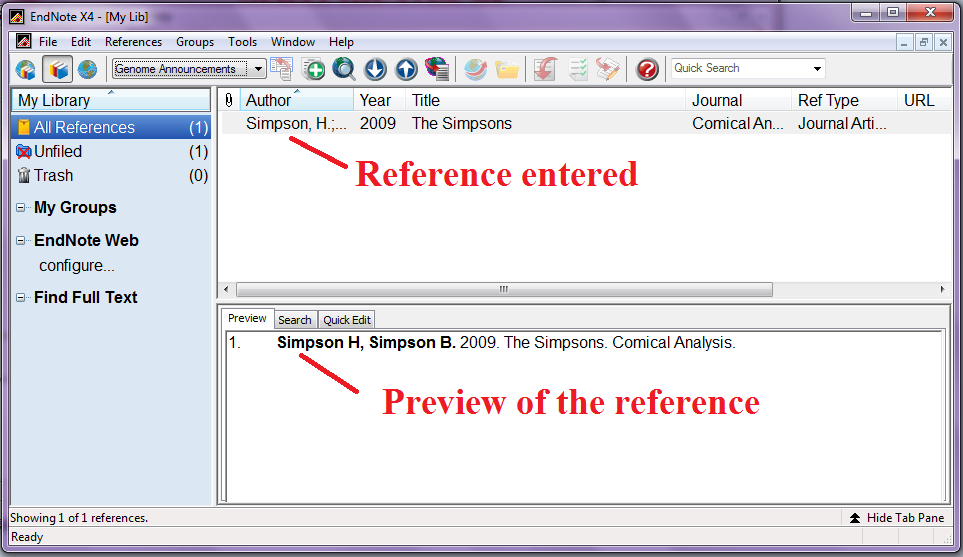Screen dimensions: 963x557
Task: Click EndNote icon in the menu bar
Action: 23,42
